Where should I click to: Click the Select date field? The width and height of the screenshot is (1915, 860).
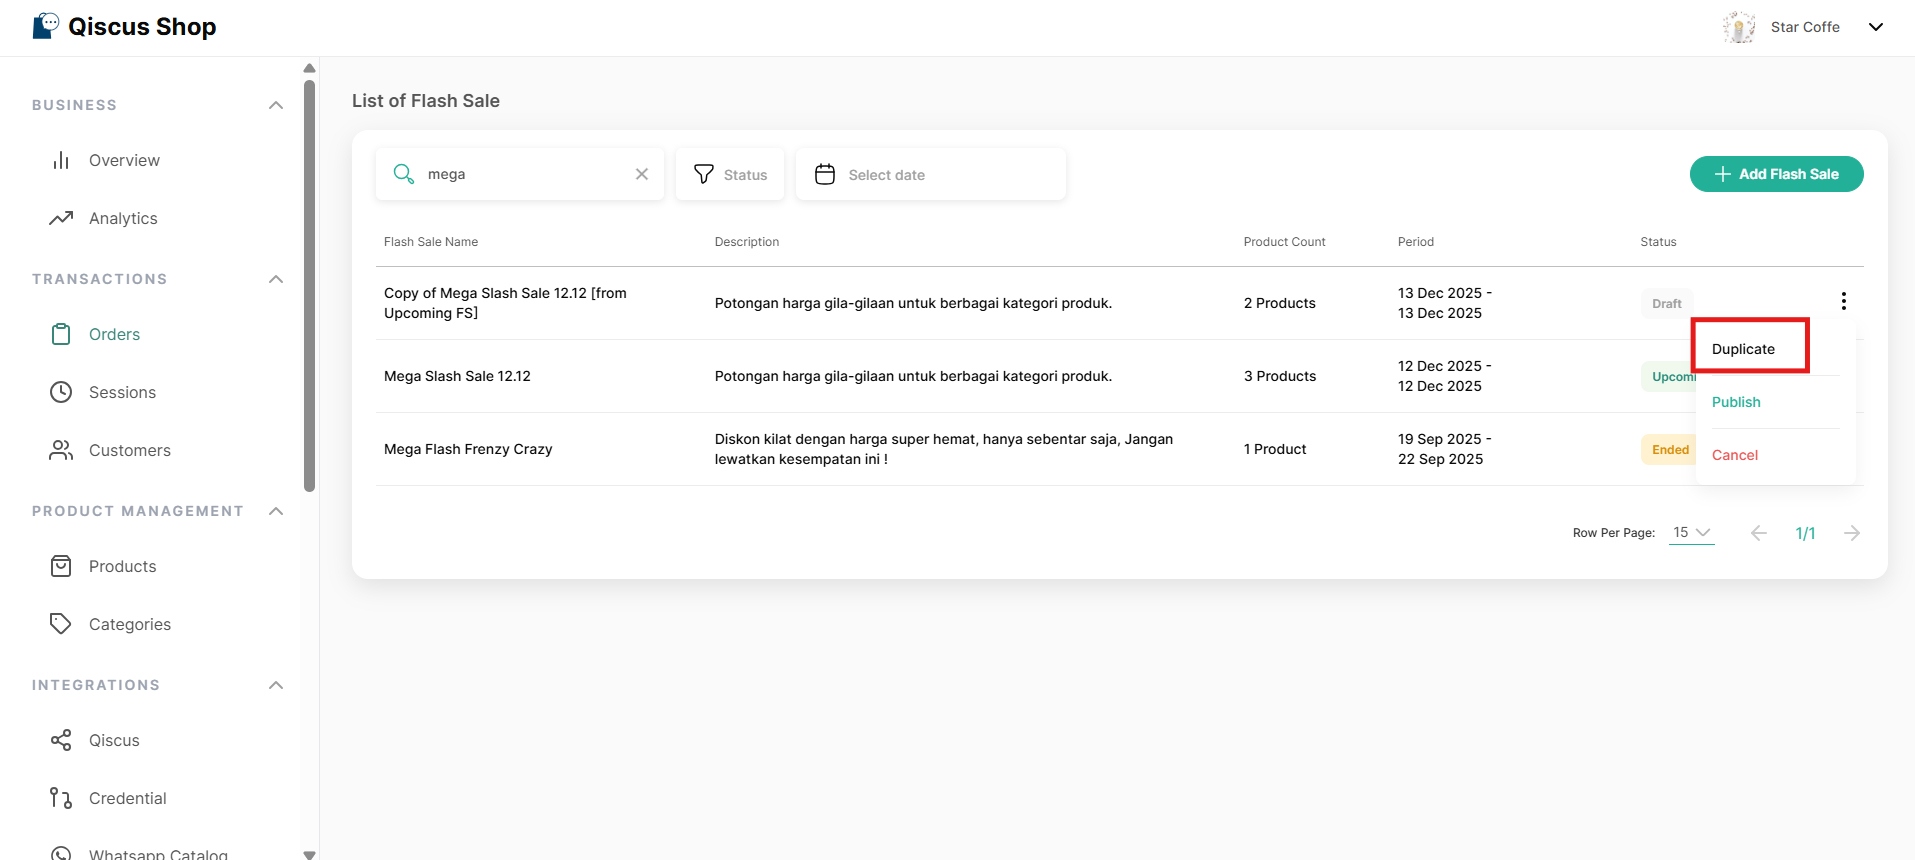coord(930,174)
